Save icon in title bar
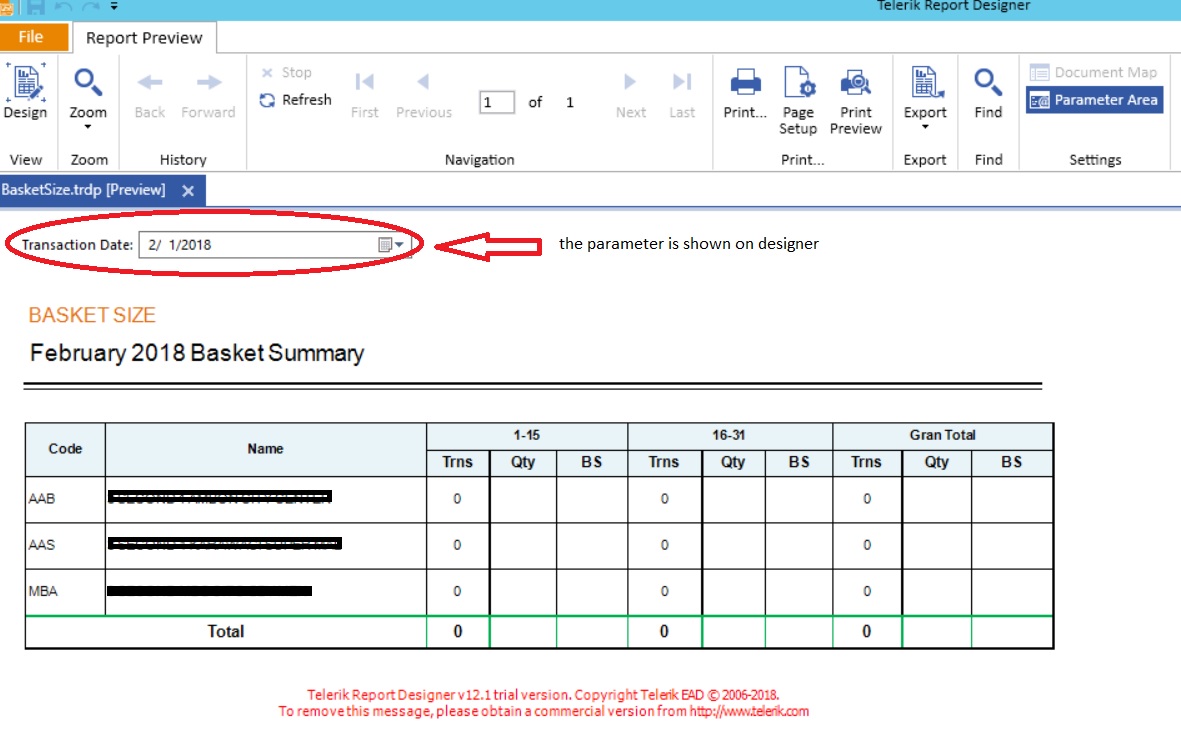Viewport: 1181px width, 731px height. click(x=35, y=7)
